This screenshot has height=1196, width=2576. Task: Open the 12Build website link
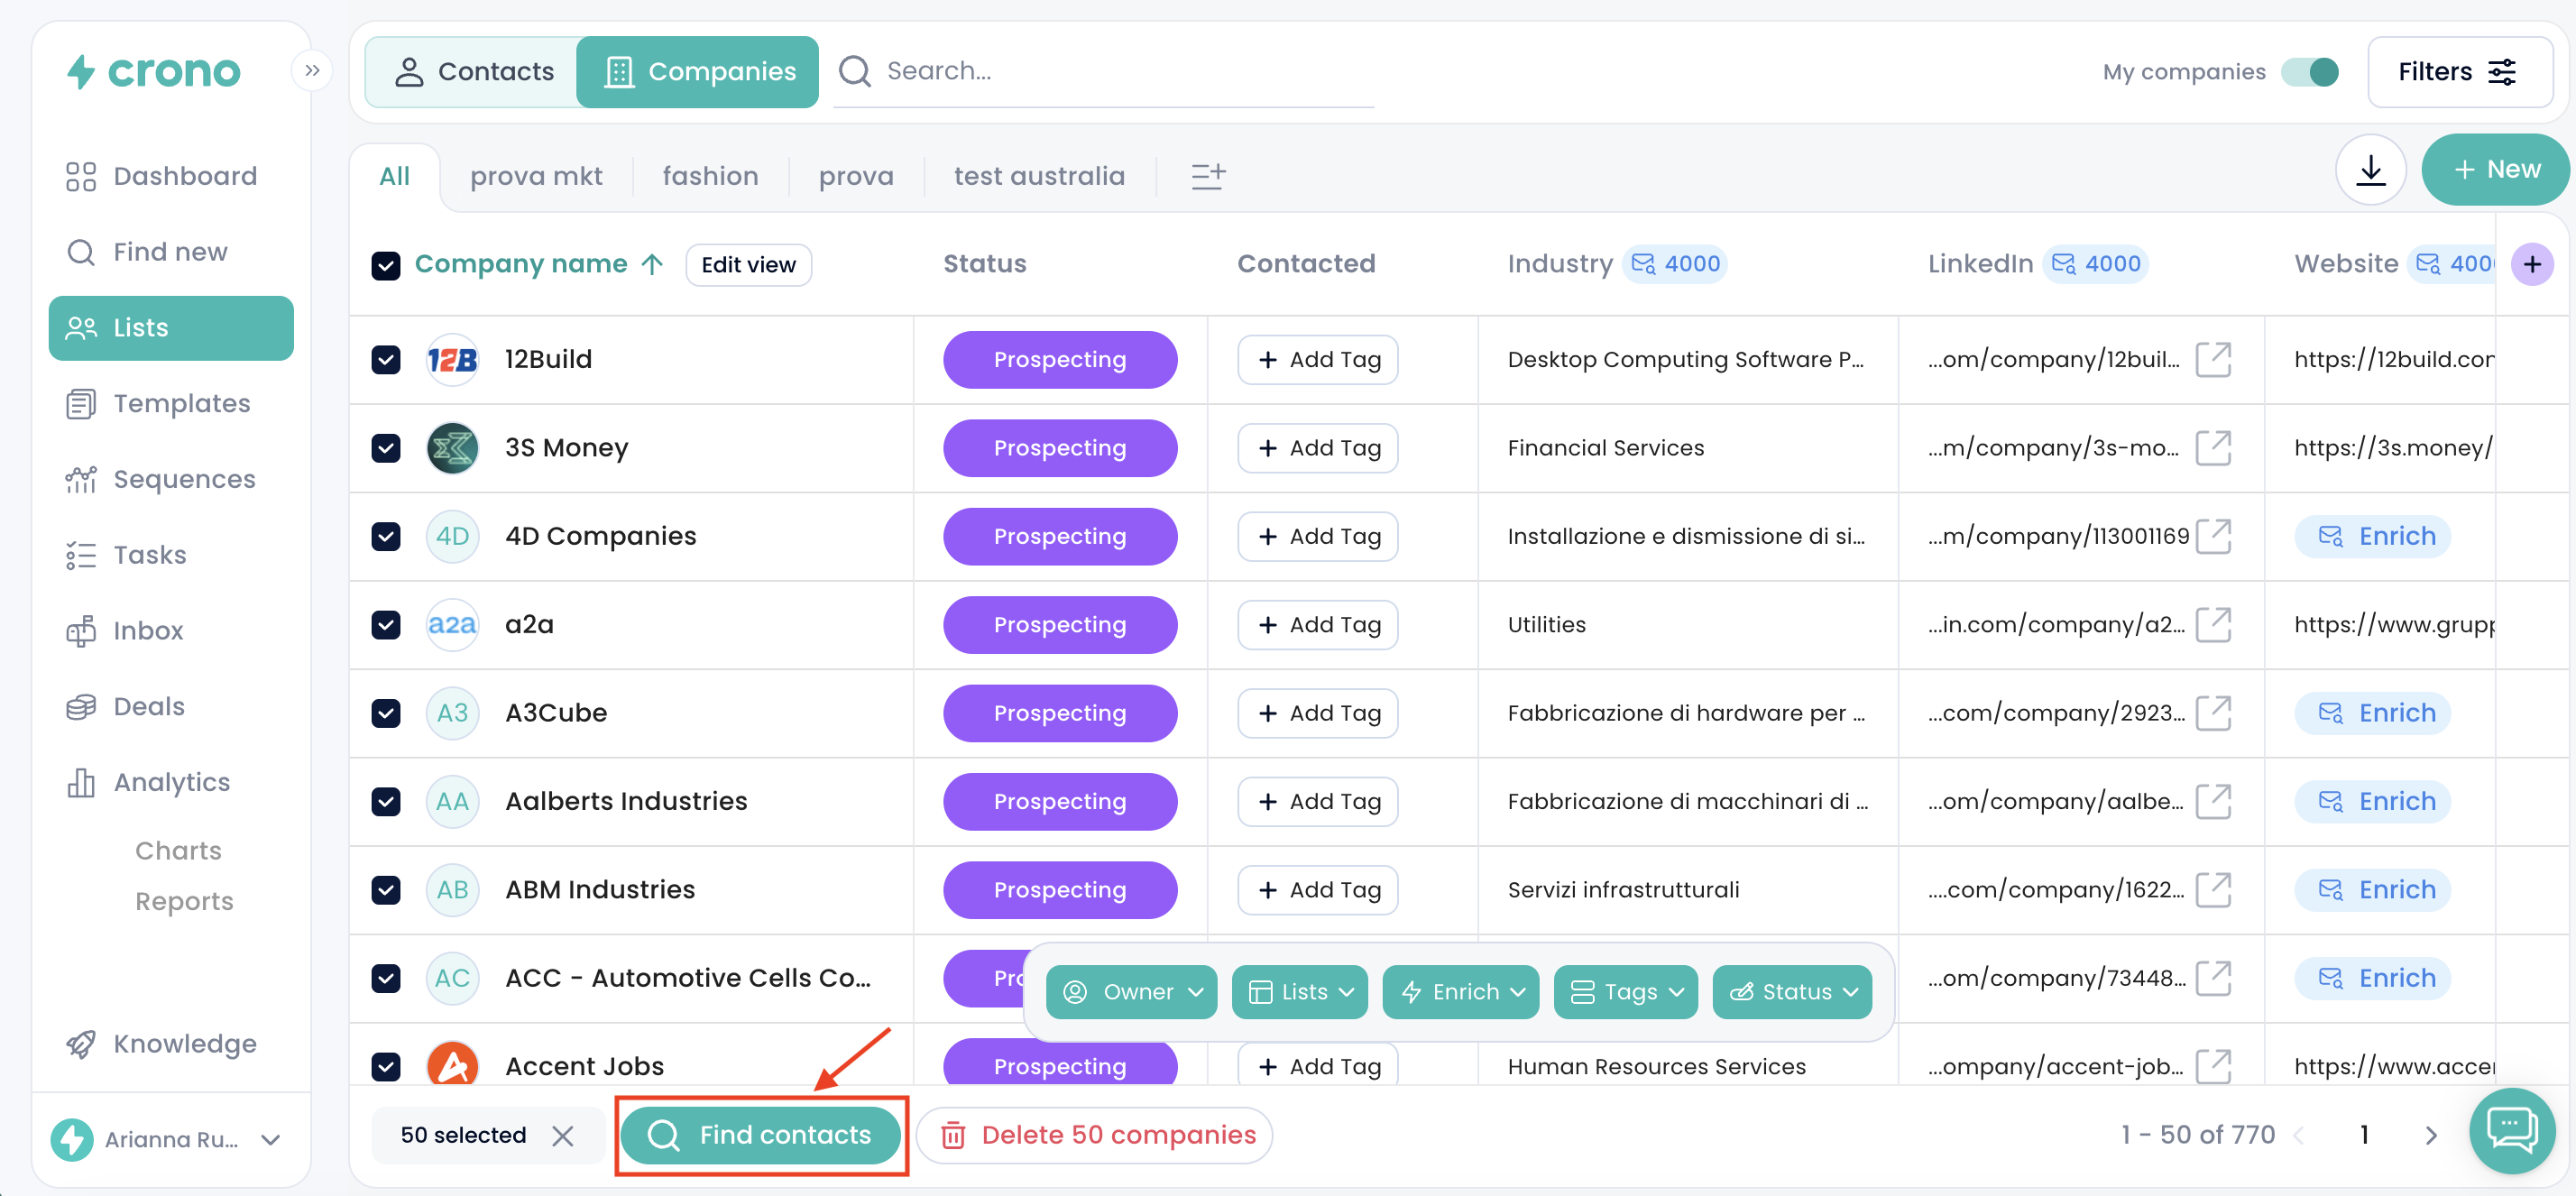point(2394,360)
